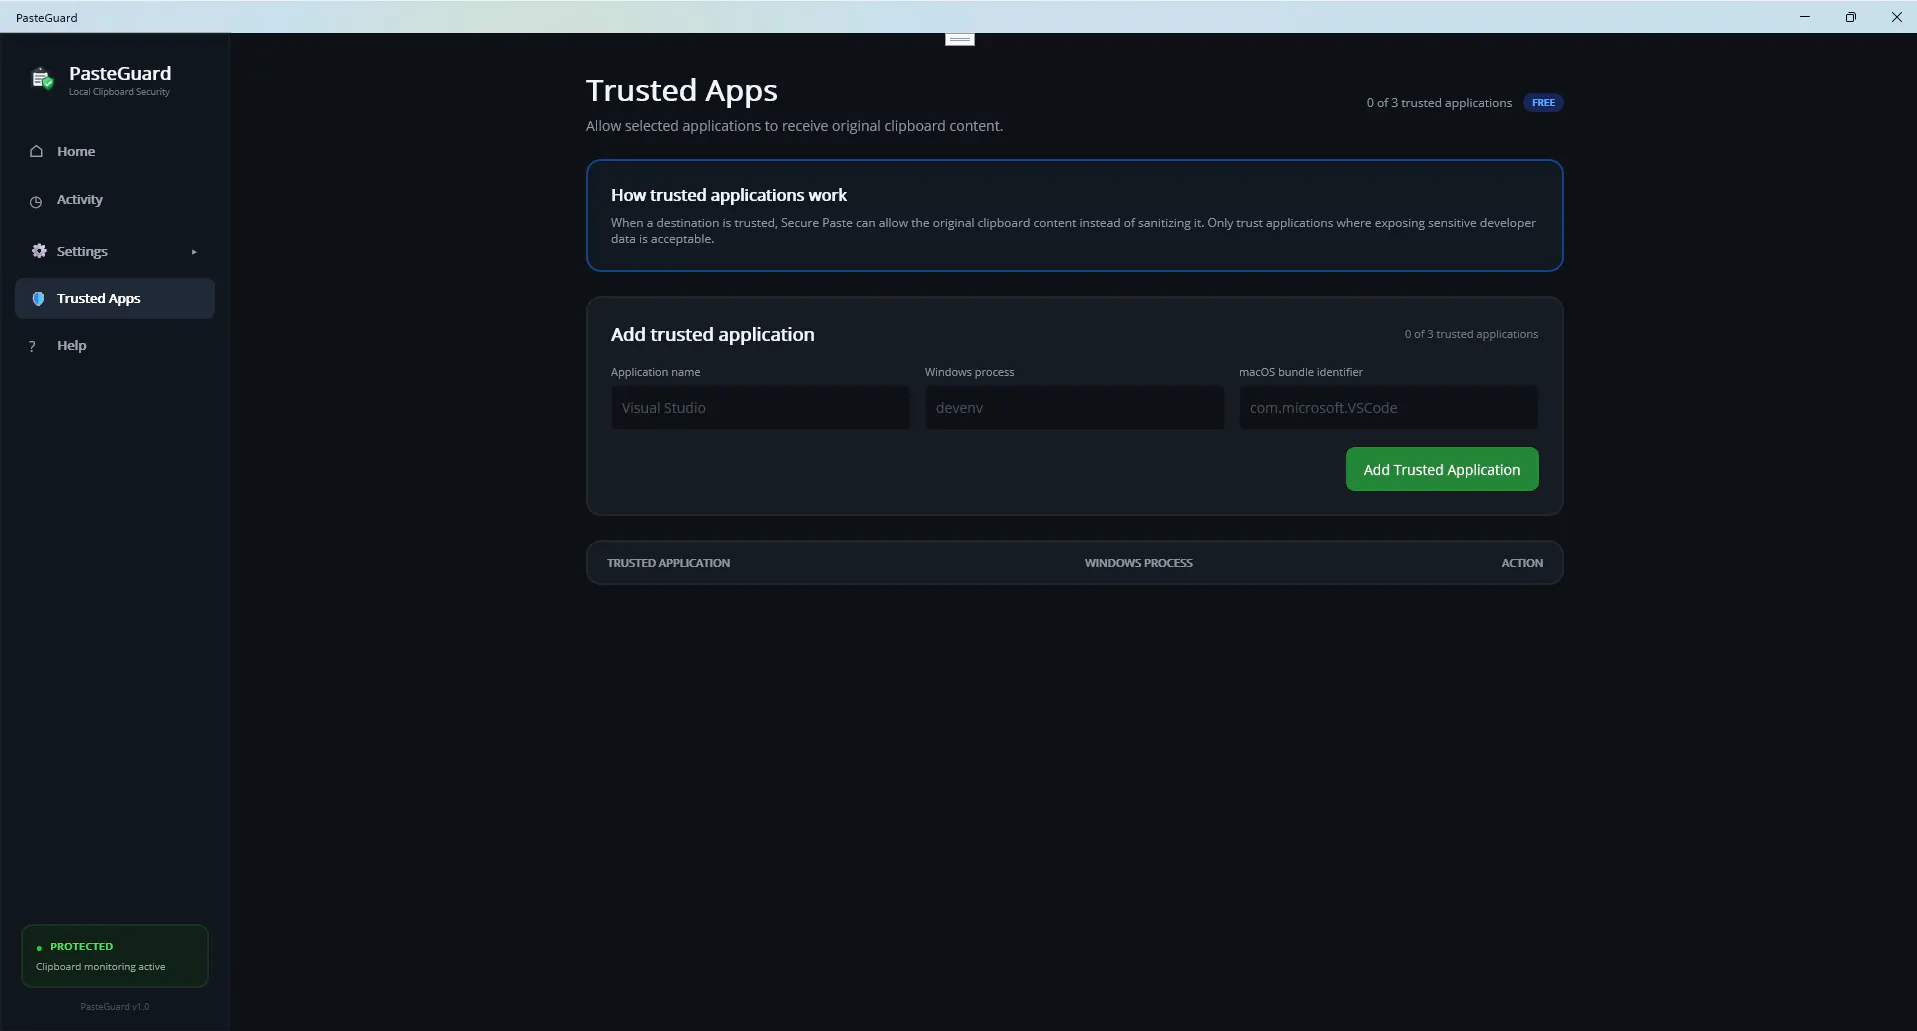The image size is (1917, 1031).
Task: Click the Home house icon
Action: click(36, 152)
